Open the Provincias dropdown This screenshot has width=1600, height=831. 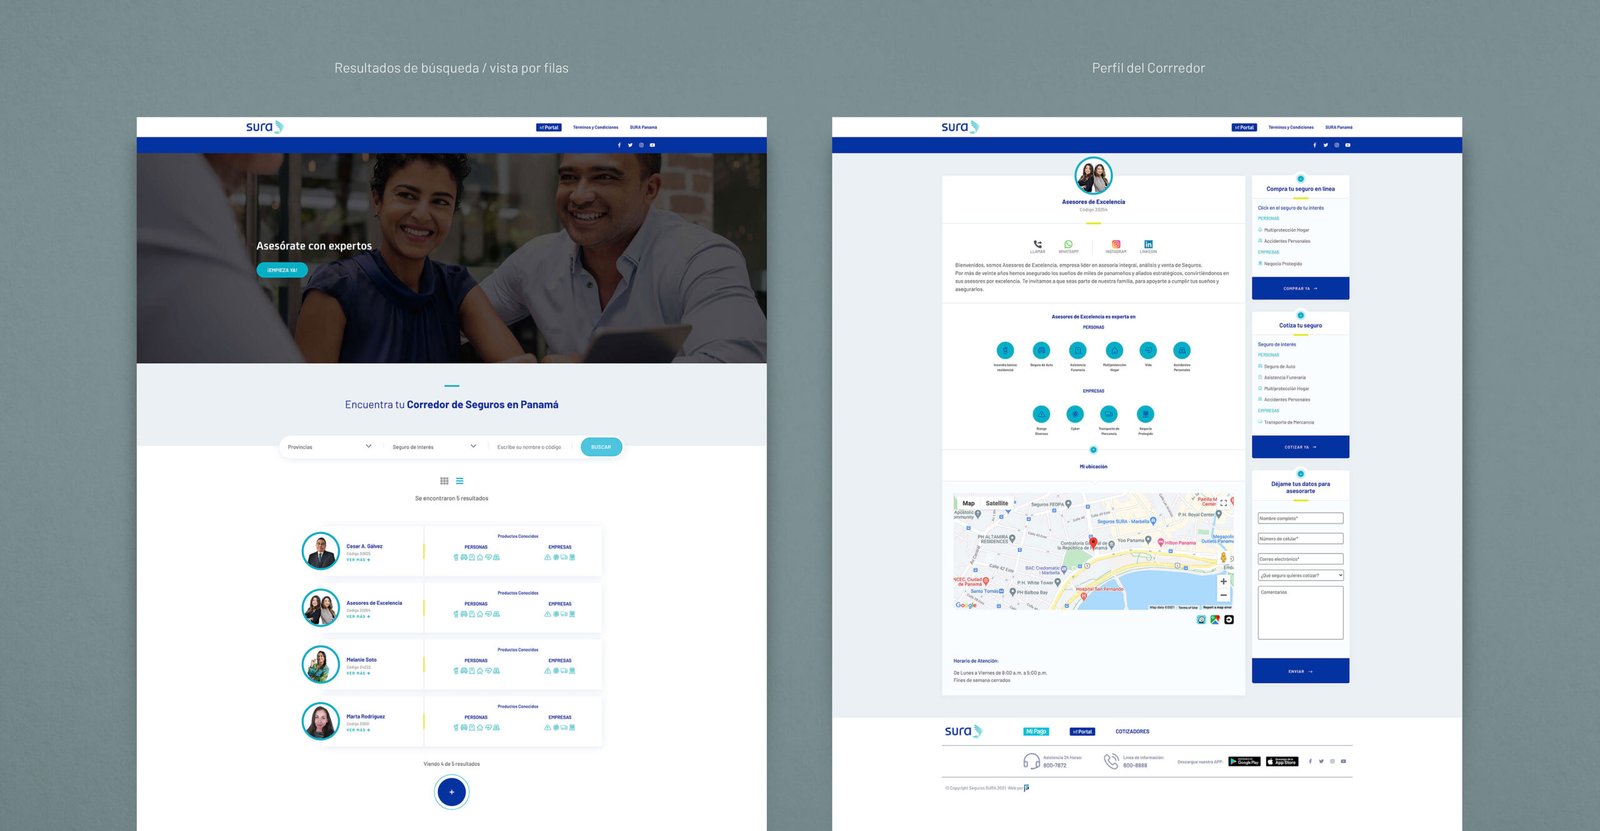pyautogui.click(x=329, y=447)
